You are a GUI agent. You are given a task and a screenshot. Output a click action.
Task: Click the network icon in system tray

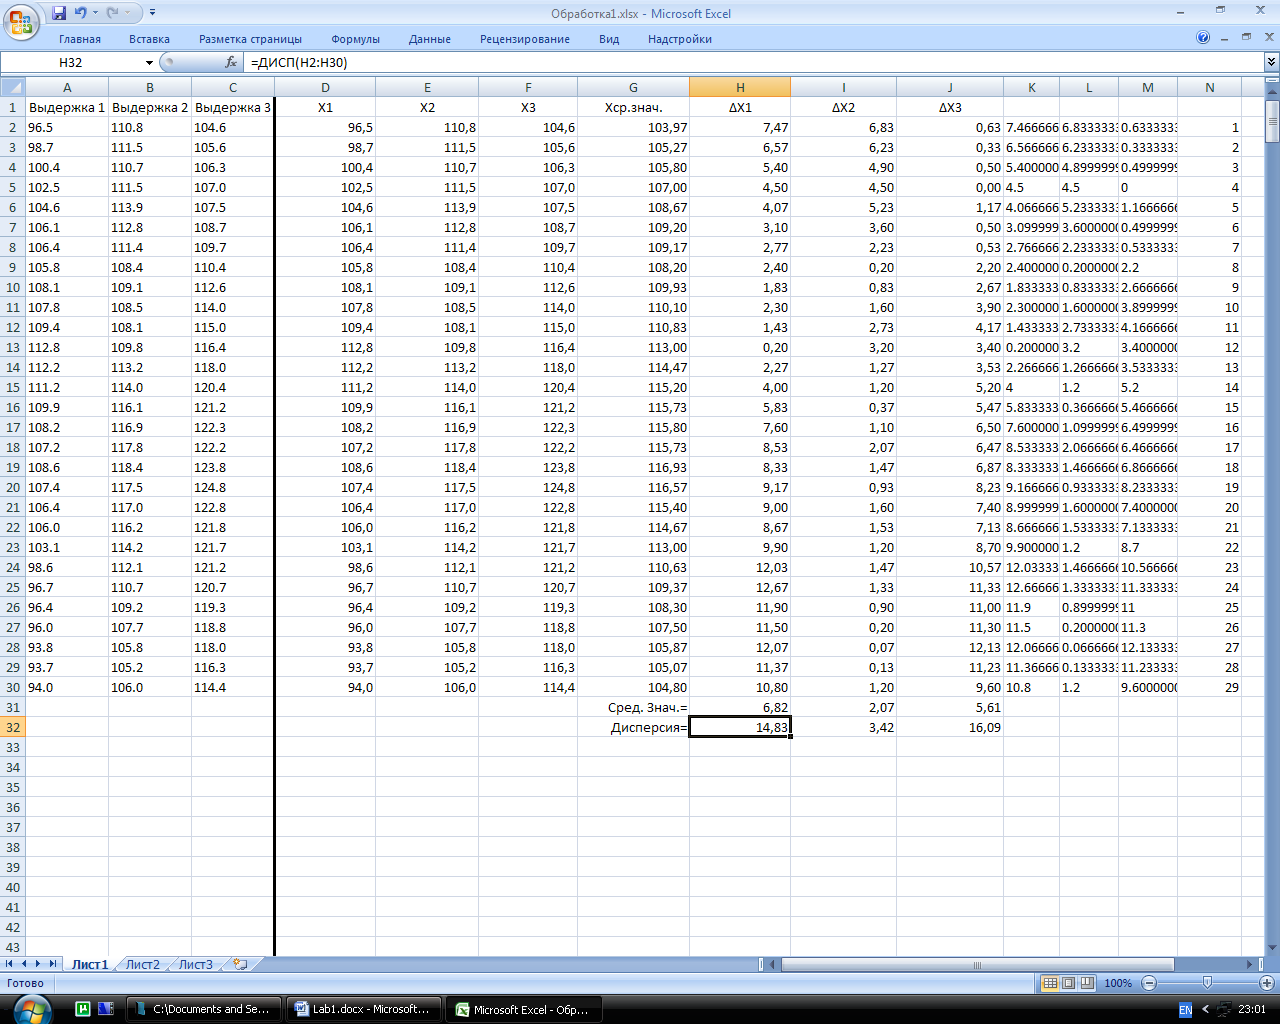coord(1224,1010)
